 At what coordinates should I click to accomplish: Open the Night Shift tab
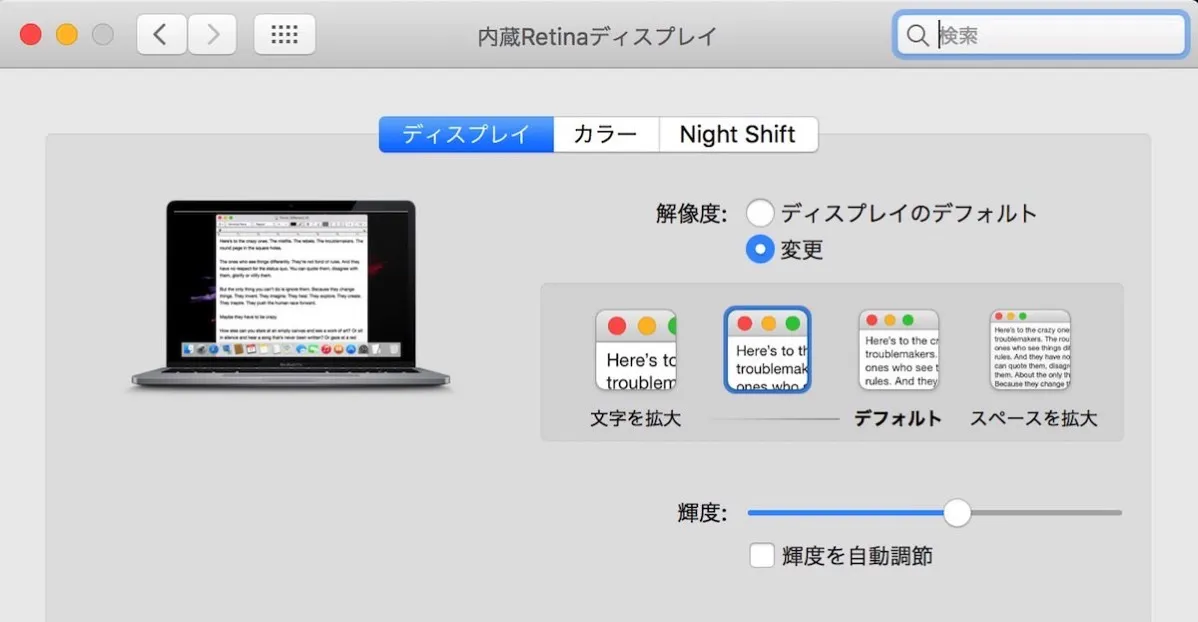[x=738, y=134]
